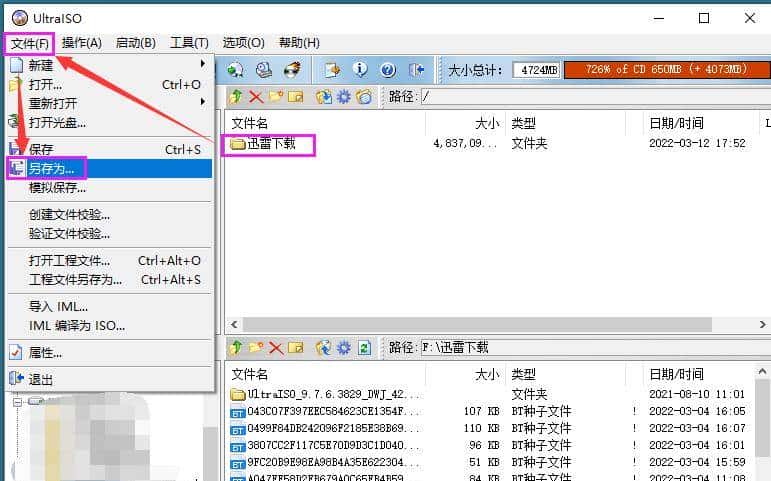771x481 pixels.
Task: Go up one level in the local pane
Action: click(x=236, y=348)
